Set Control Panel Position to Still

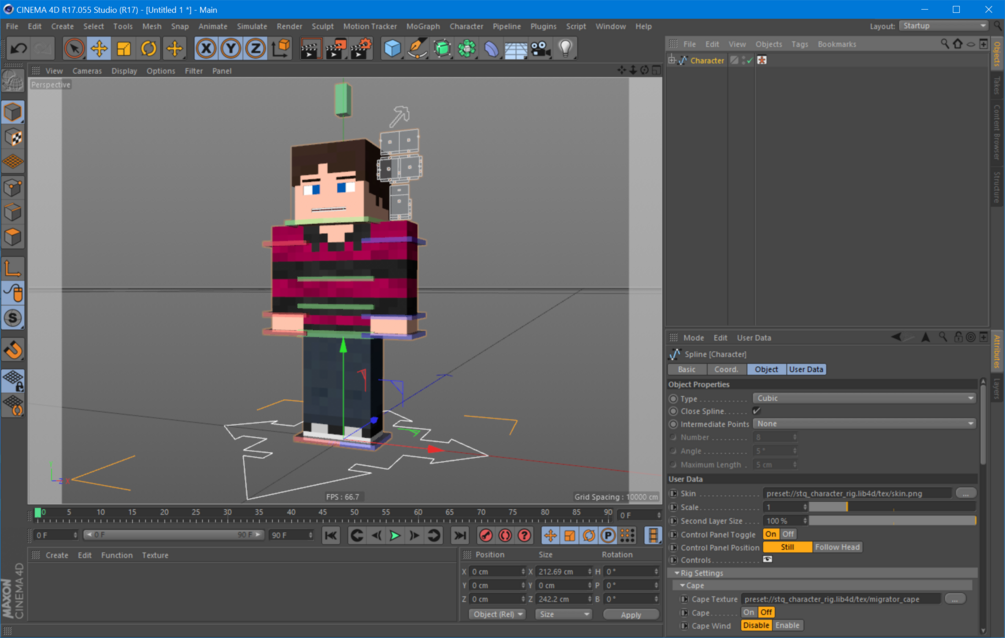coord(787,547)
